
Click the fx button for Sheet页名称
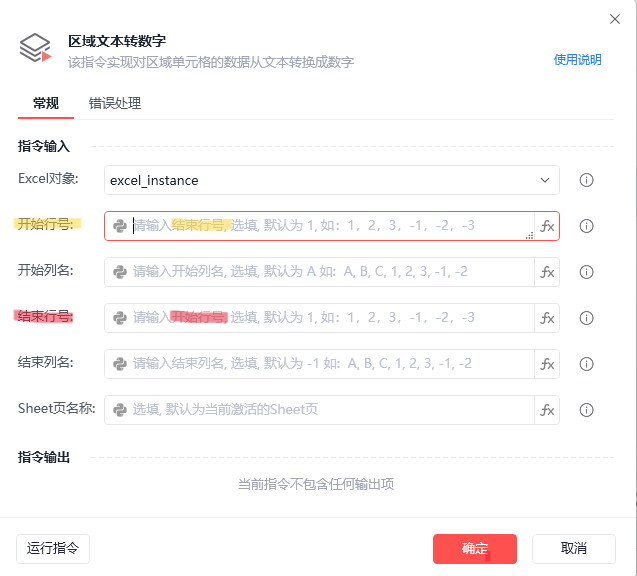[x=547, y=410]
